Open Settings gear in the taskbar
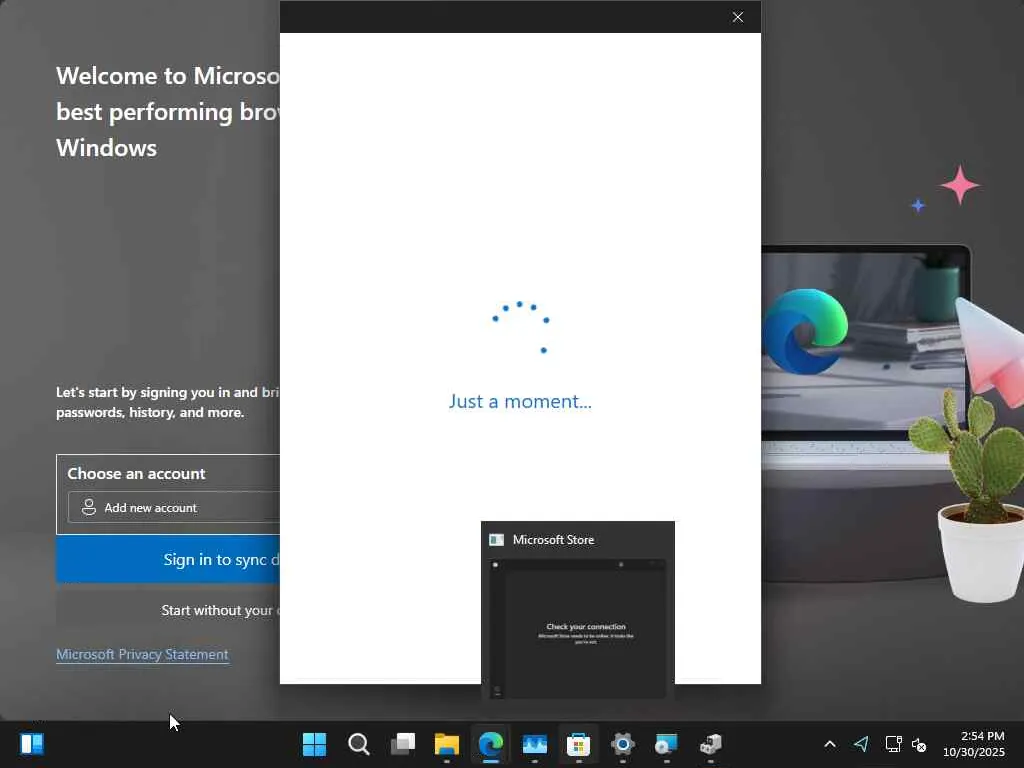 pyautogui.click(x=622, y=744)
